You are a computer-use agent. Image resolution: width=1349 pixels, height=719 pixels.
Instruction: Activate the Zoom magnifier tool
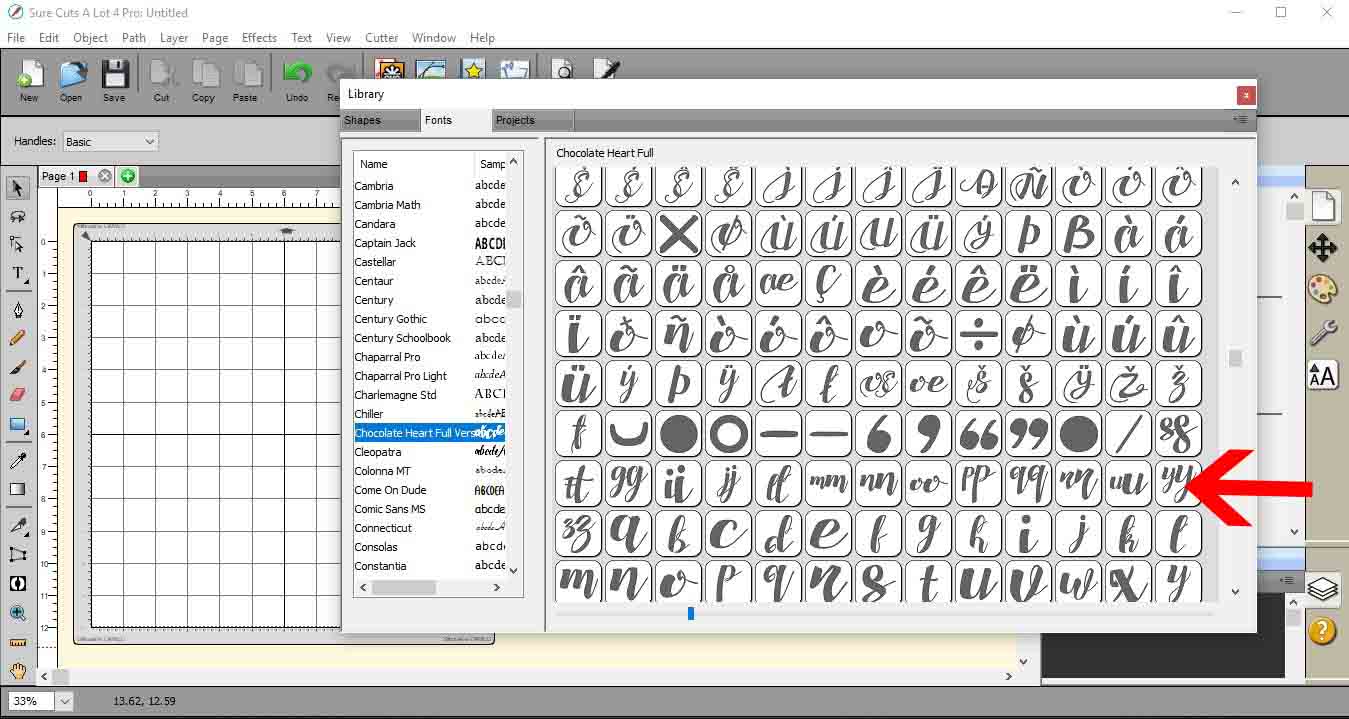[x=17, y=613]
